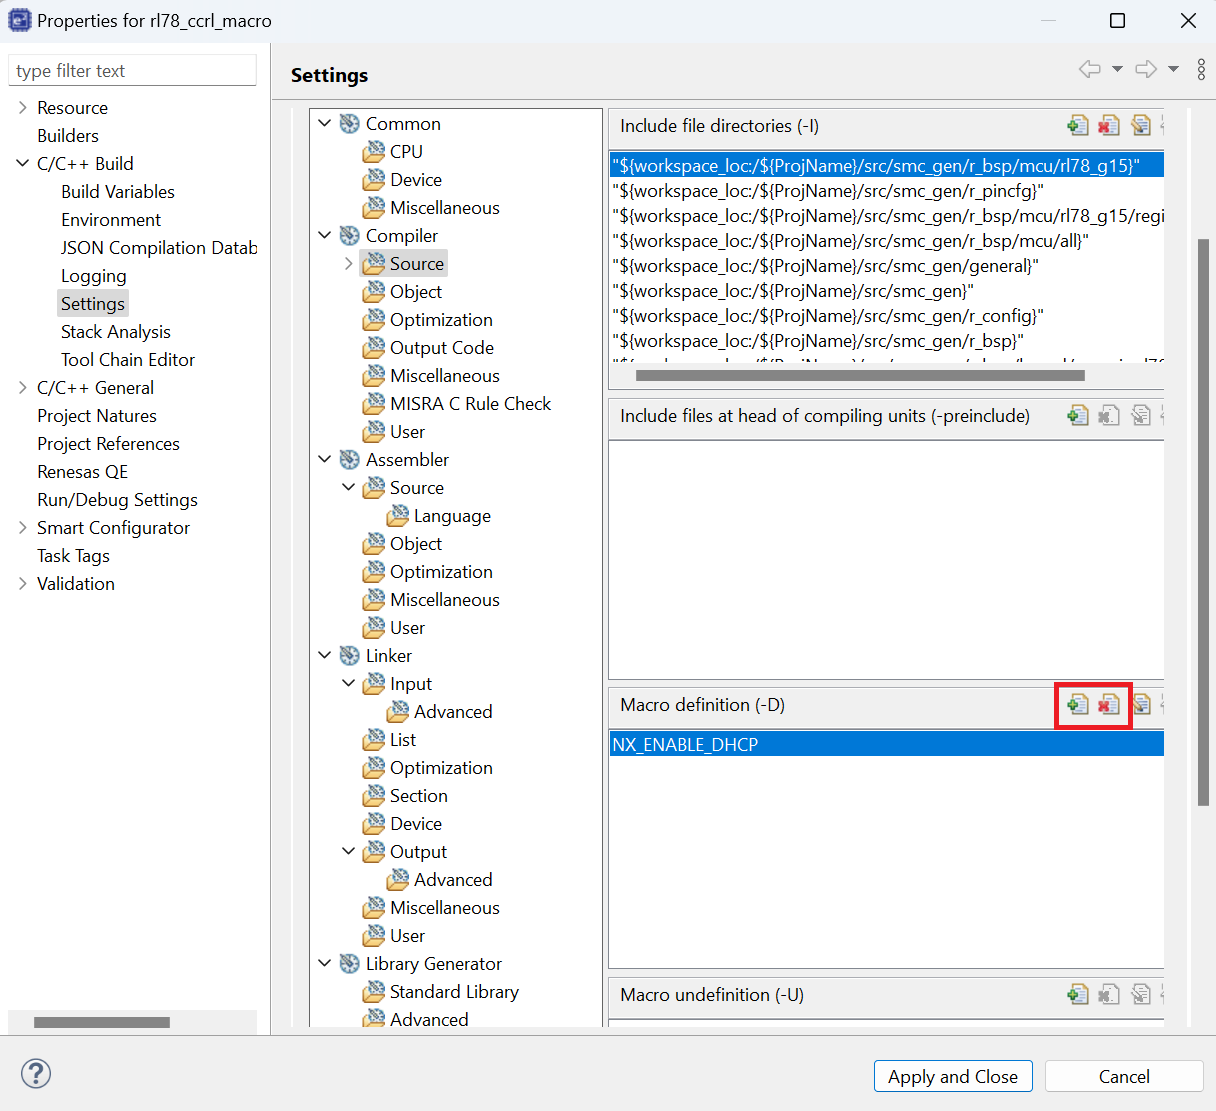Collapse the Library Generator group
Viewport: 1216px width, 1111px height.
(x=324, y=964)
